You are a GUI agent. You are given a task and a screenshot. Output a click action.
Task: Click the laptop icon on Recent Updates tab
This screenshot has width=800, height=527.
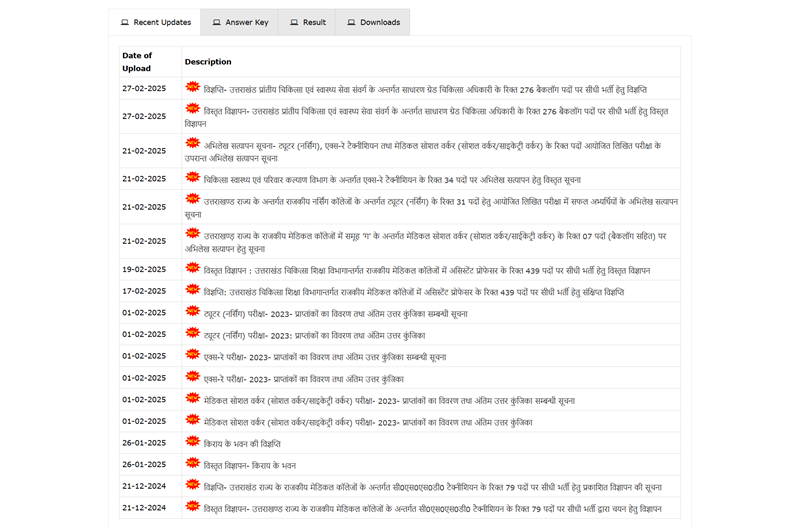tap(124, 22)
